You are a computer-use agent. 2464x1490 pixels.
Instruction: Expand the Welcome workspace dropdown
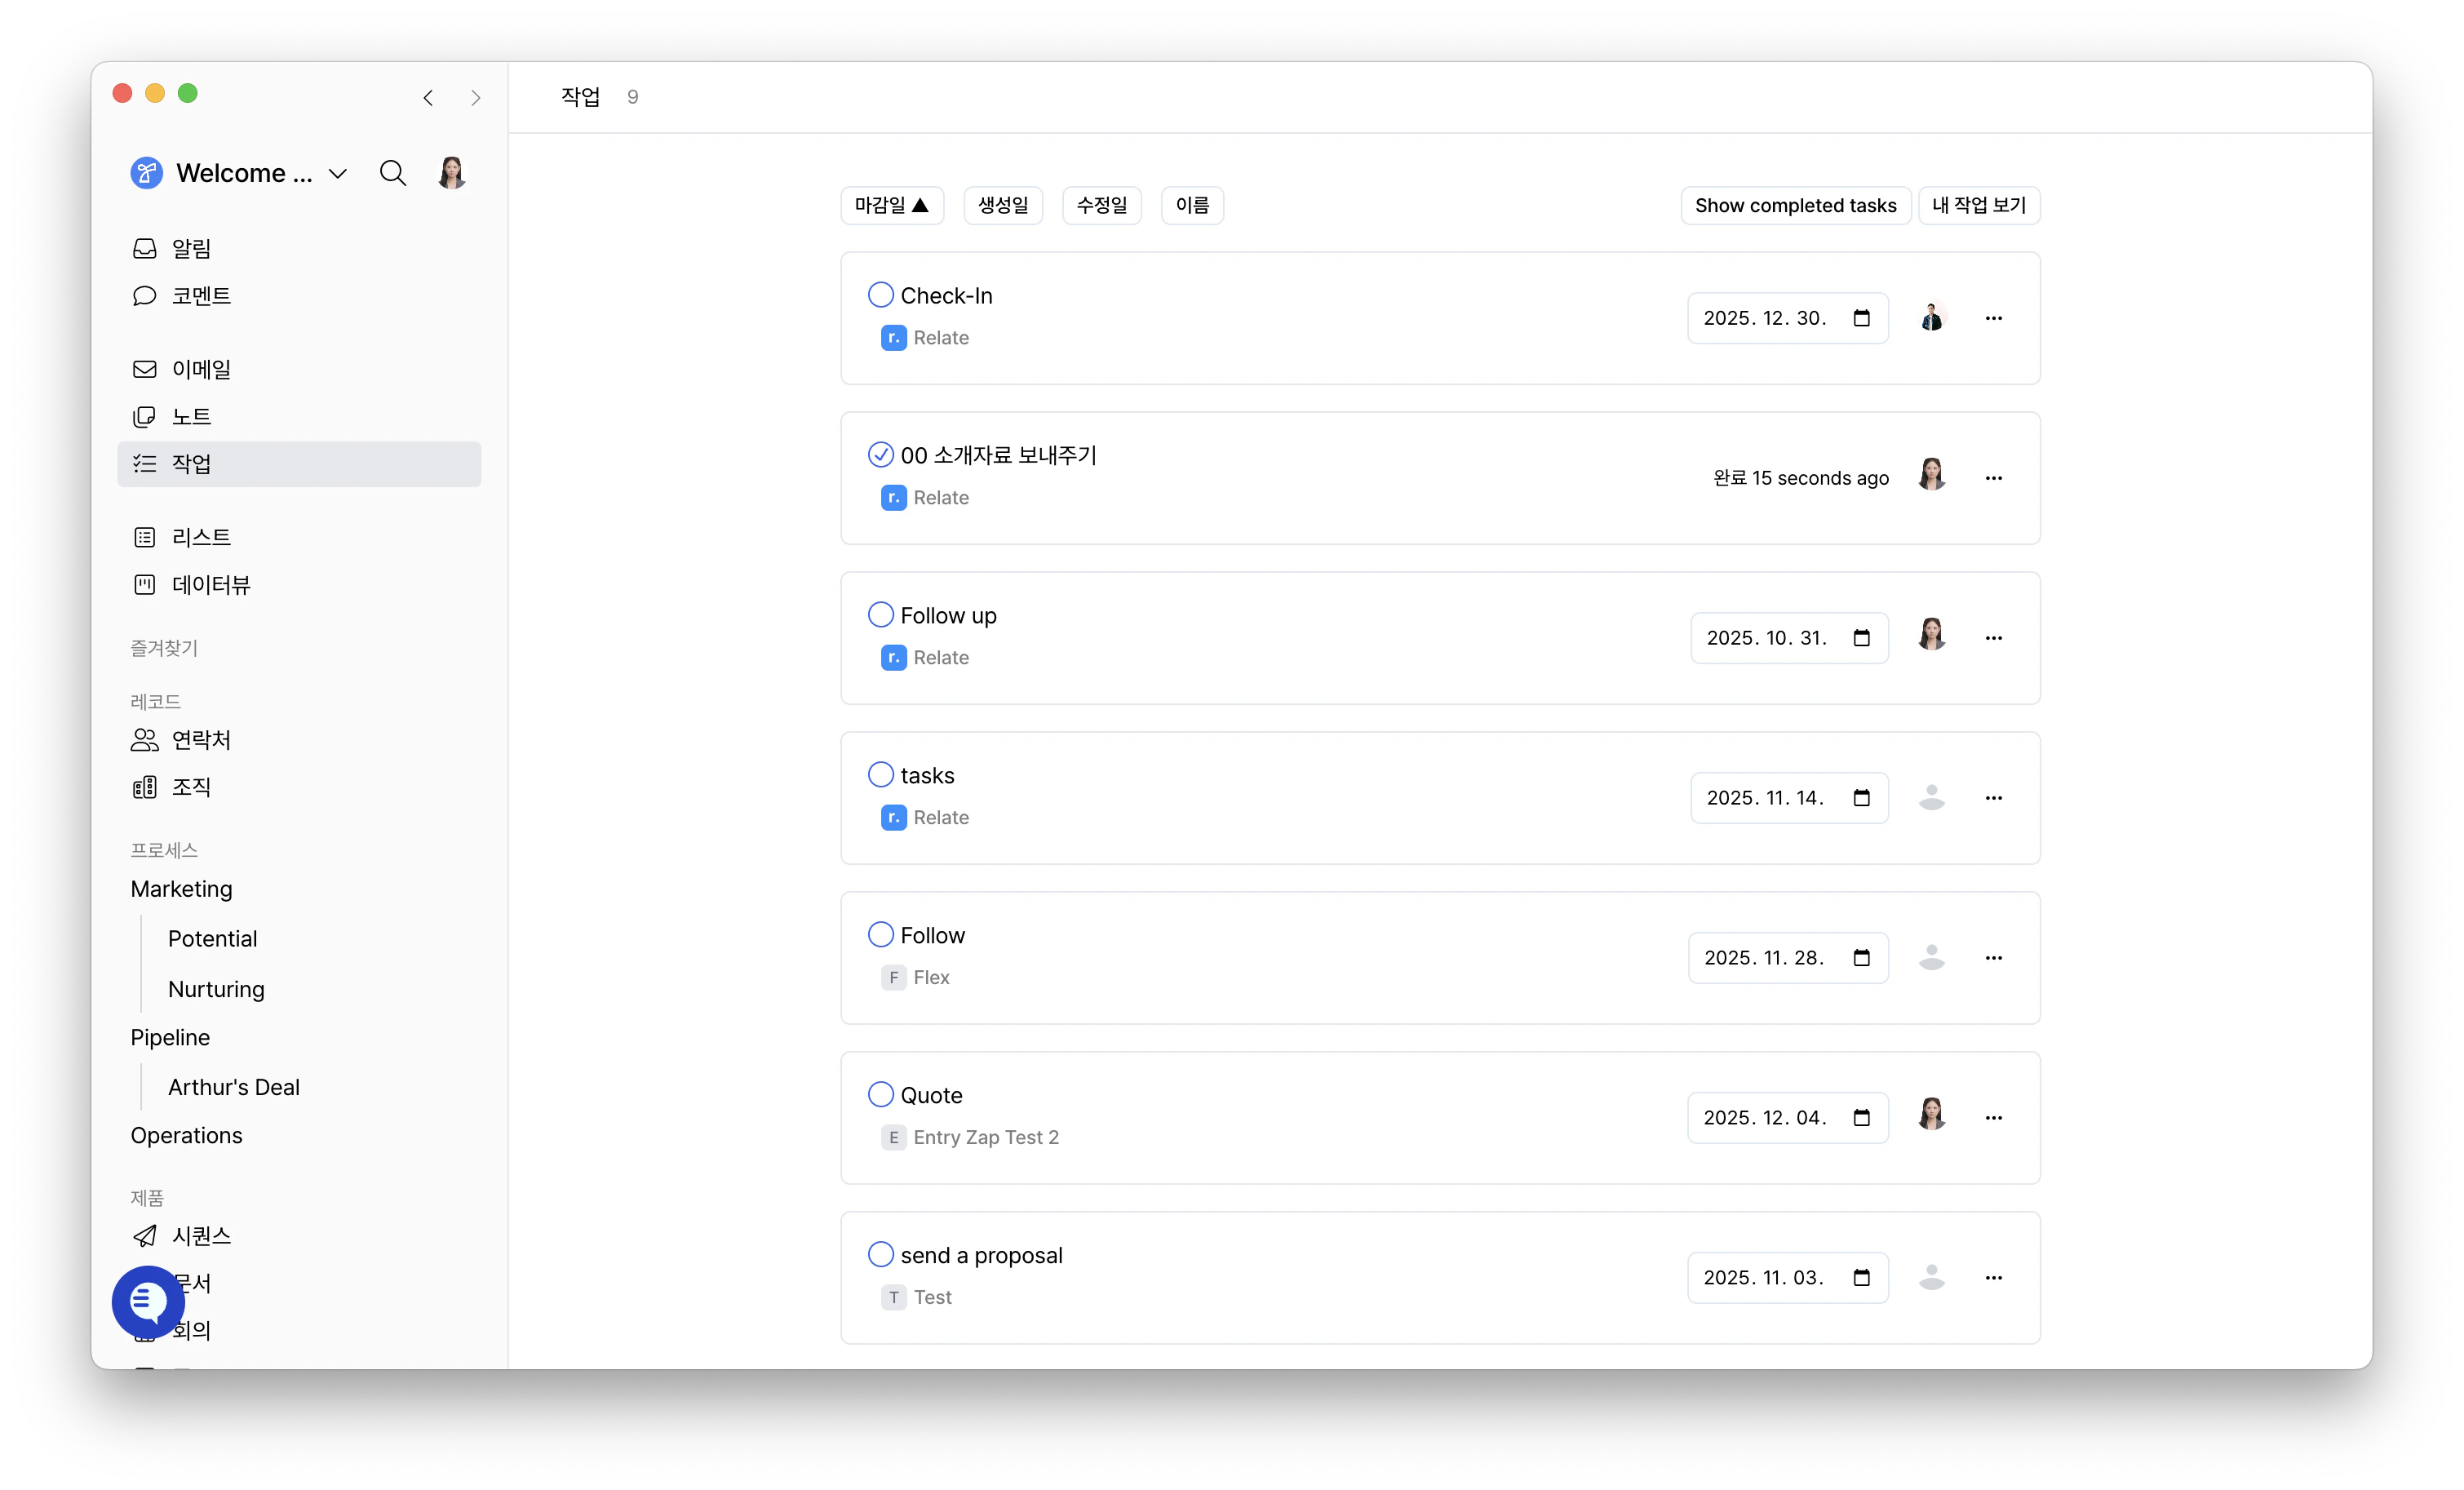(338, 173)
